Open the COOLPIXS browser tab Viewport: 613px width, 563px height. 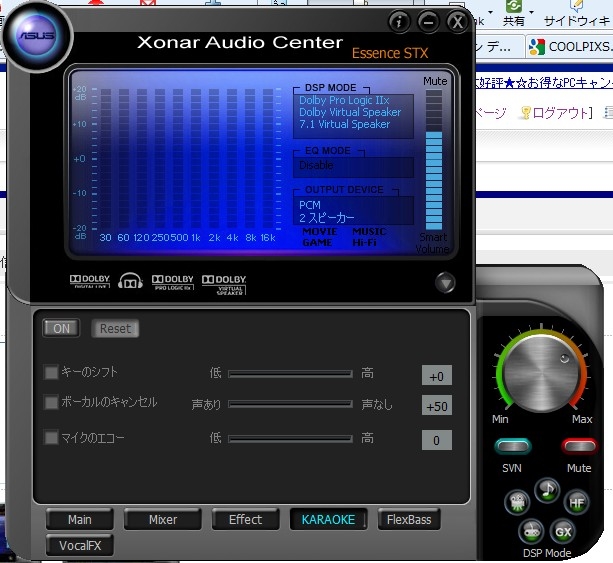click(x=570, y=47)
